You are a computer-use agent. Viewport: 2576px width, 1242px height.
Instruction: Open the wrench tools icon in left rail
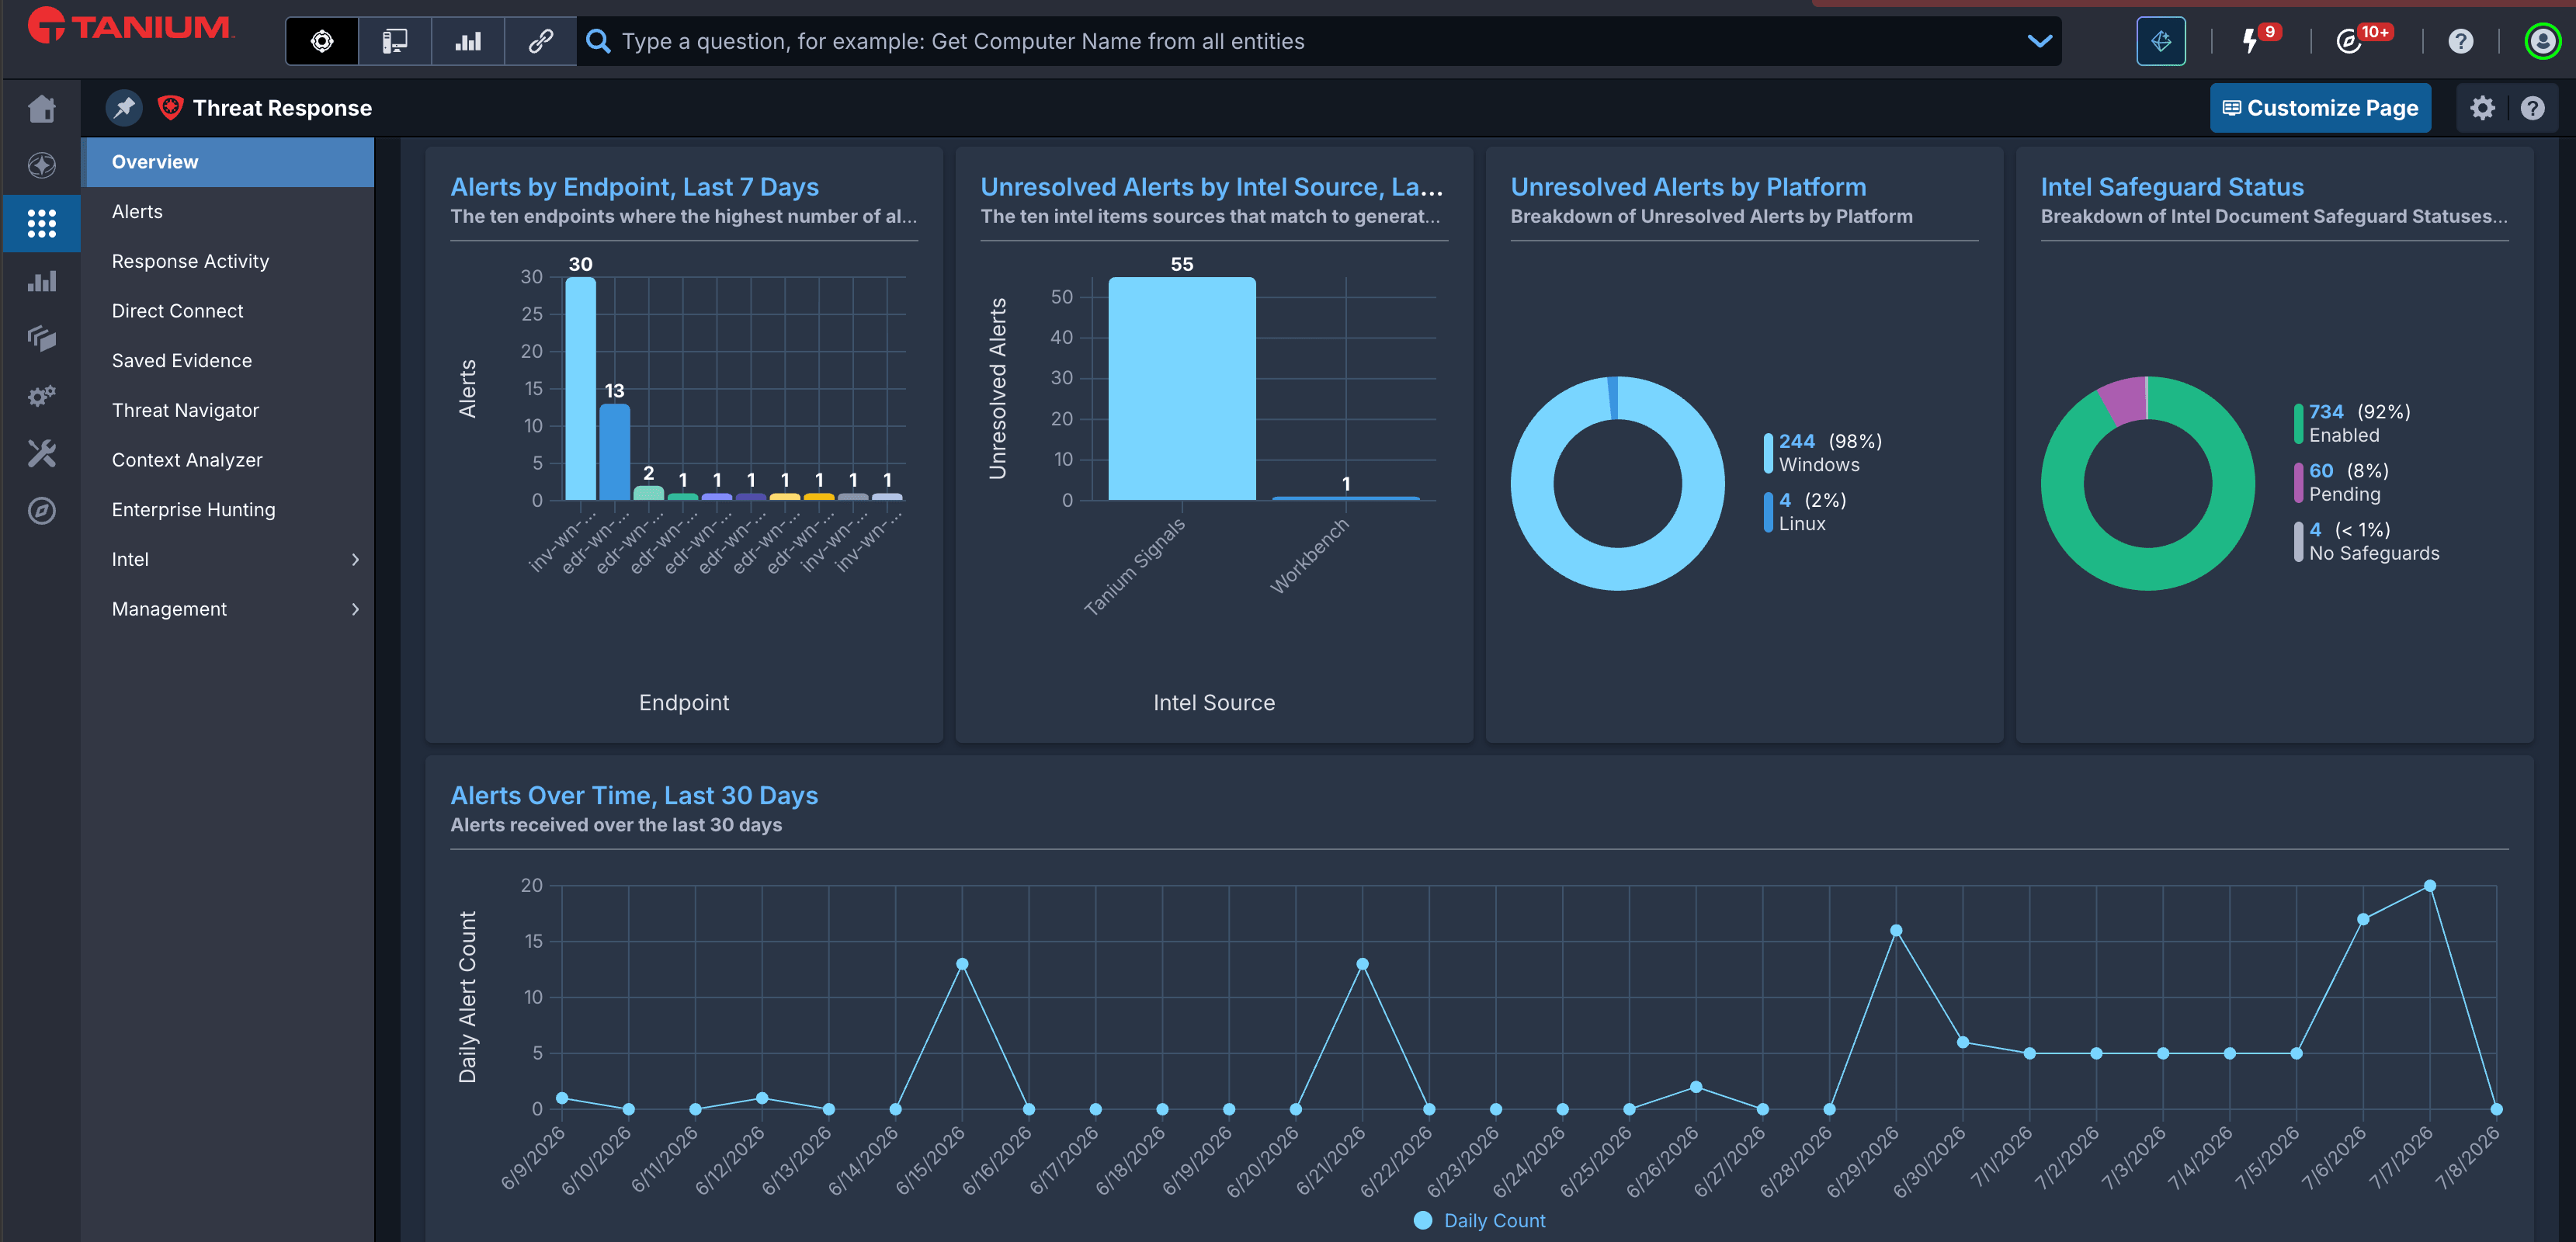tap(41, 453)
